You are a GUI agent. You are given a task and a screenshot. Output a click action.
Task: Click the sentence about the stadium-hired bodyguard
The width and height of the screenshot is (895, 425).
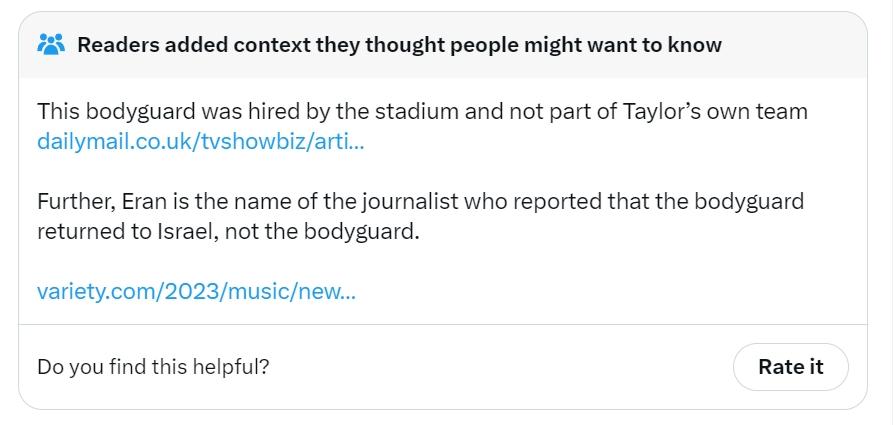coord(421,111)
